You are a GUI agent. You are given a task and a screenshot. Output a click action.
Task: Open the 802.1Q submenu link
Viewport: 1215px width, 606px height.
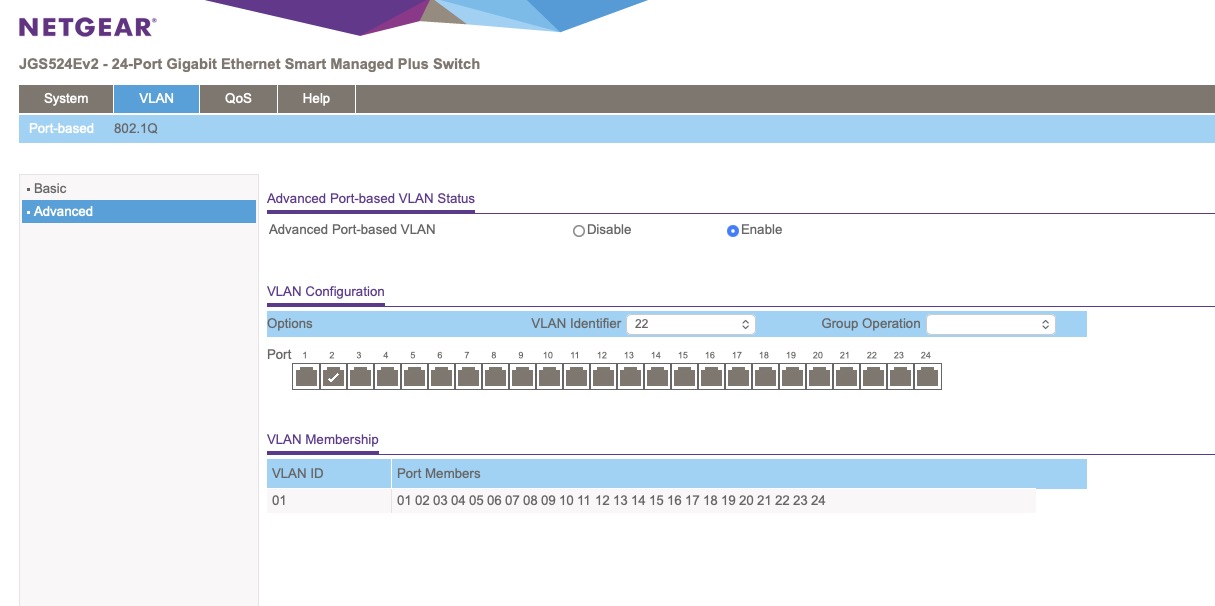(135, 129)
